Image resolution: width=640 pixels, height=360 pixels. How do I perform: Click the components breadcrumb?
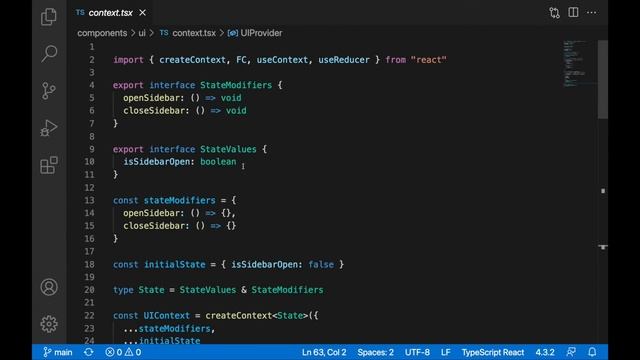(102, 33)
